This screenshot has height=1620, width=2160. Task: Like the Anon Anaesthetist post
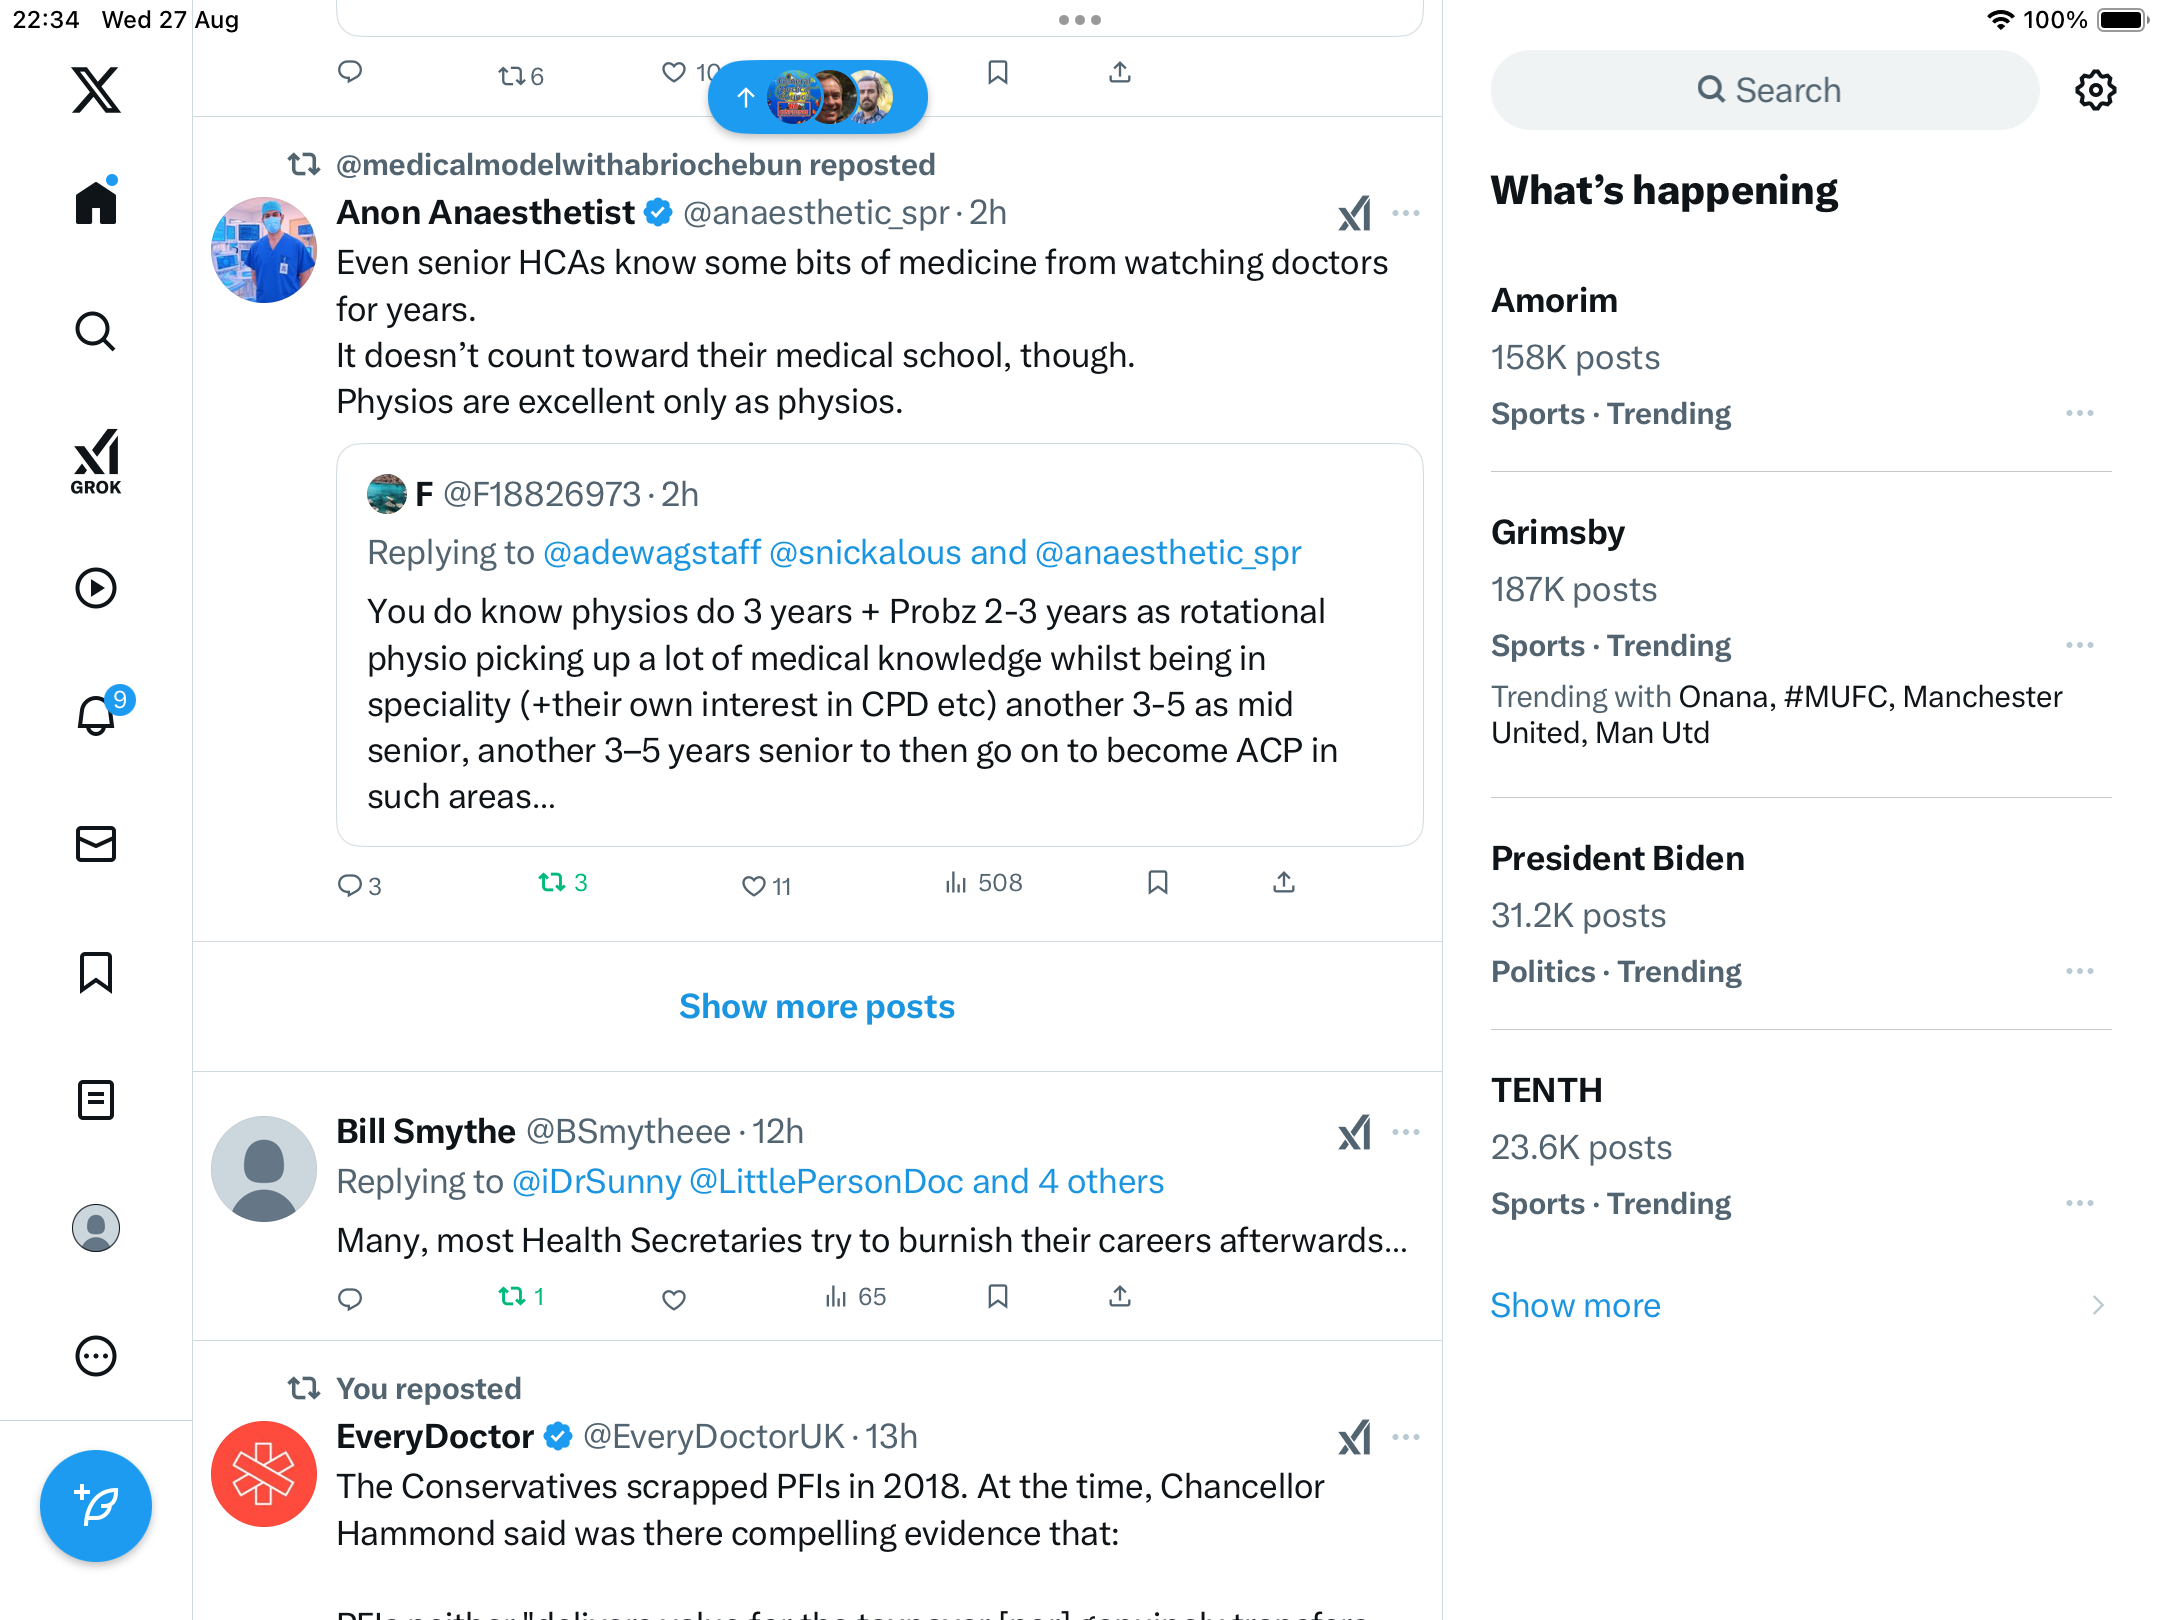click(754, 885)
